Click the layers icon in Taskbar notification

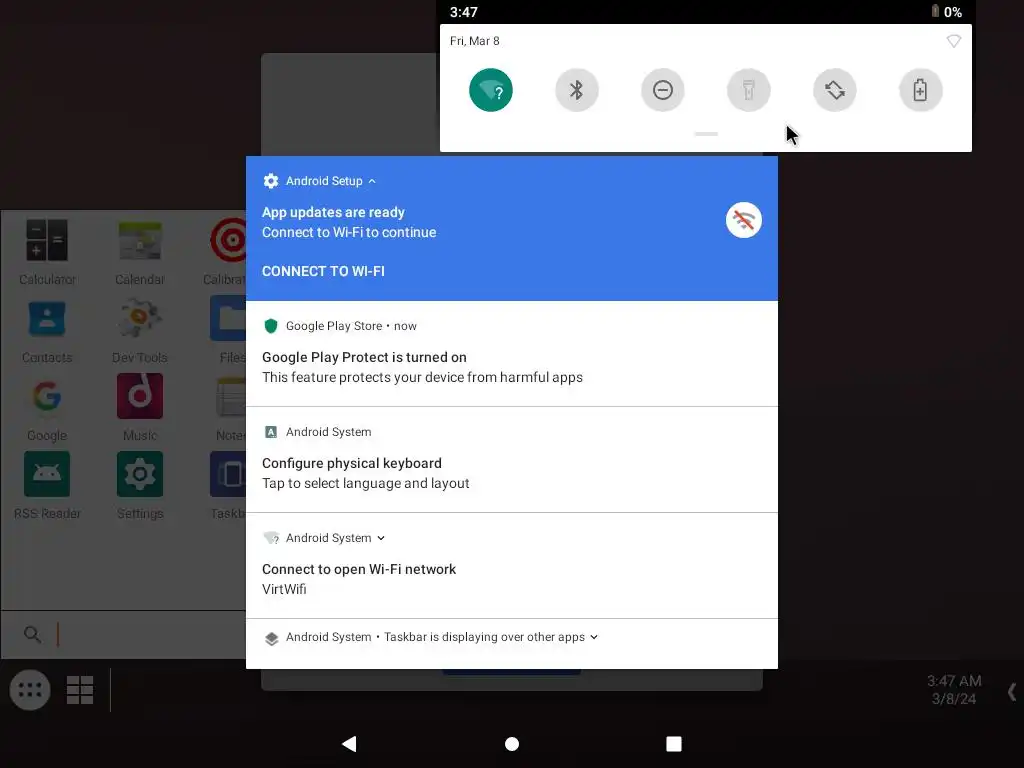272,638
